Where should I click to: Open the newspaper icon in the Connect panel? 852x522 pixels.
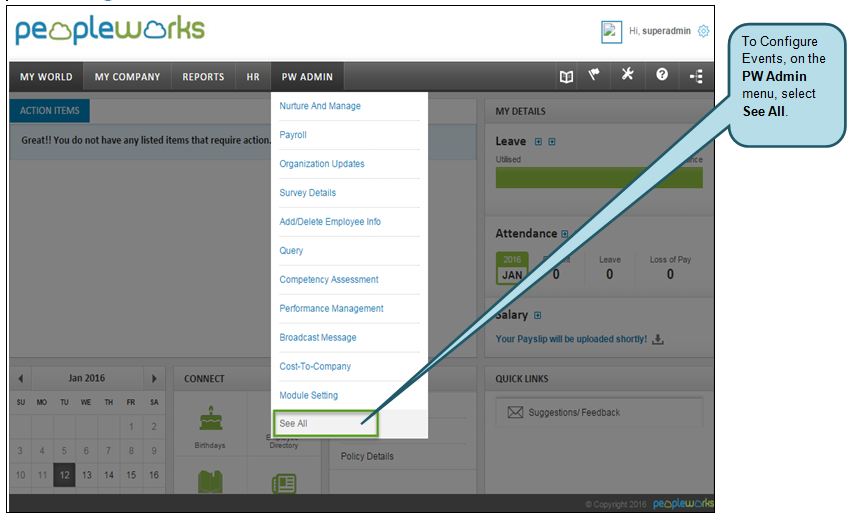click(284, 483)
